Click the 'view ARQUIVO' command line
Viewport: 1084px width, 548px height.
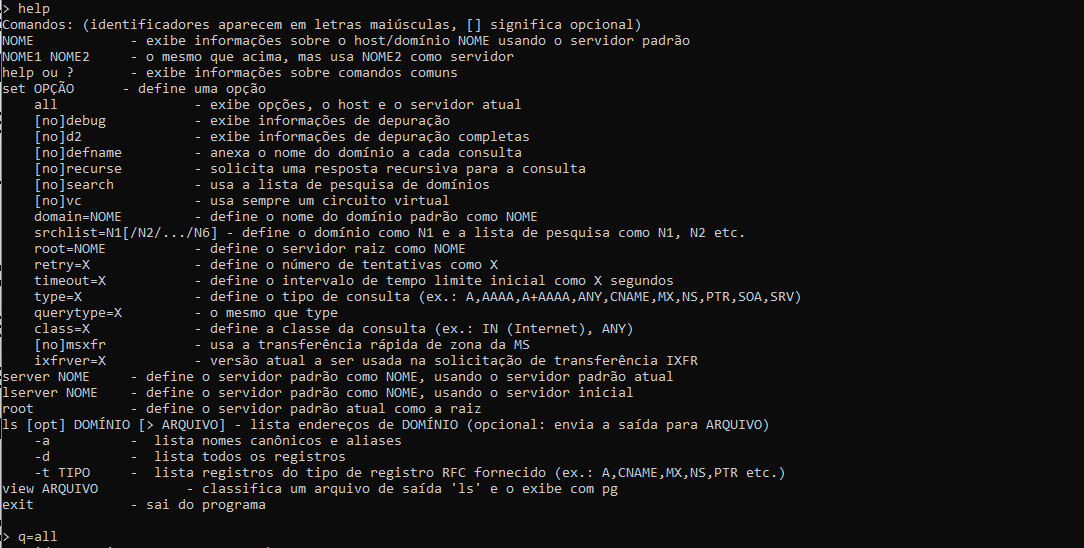pyautogui.click(x=50, y=488)
